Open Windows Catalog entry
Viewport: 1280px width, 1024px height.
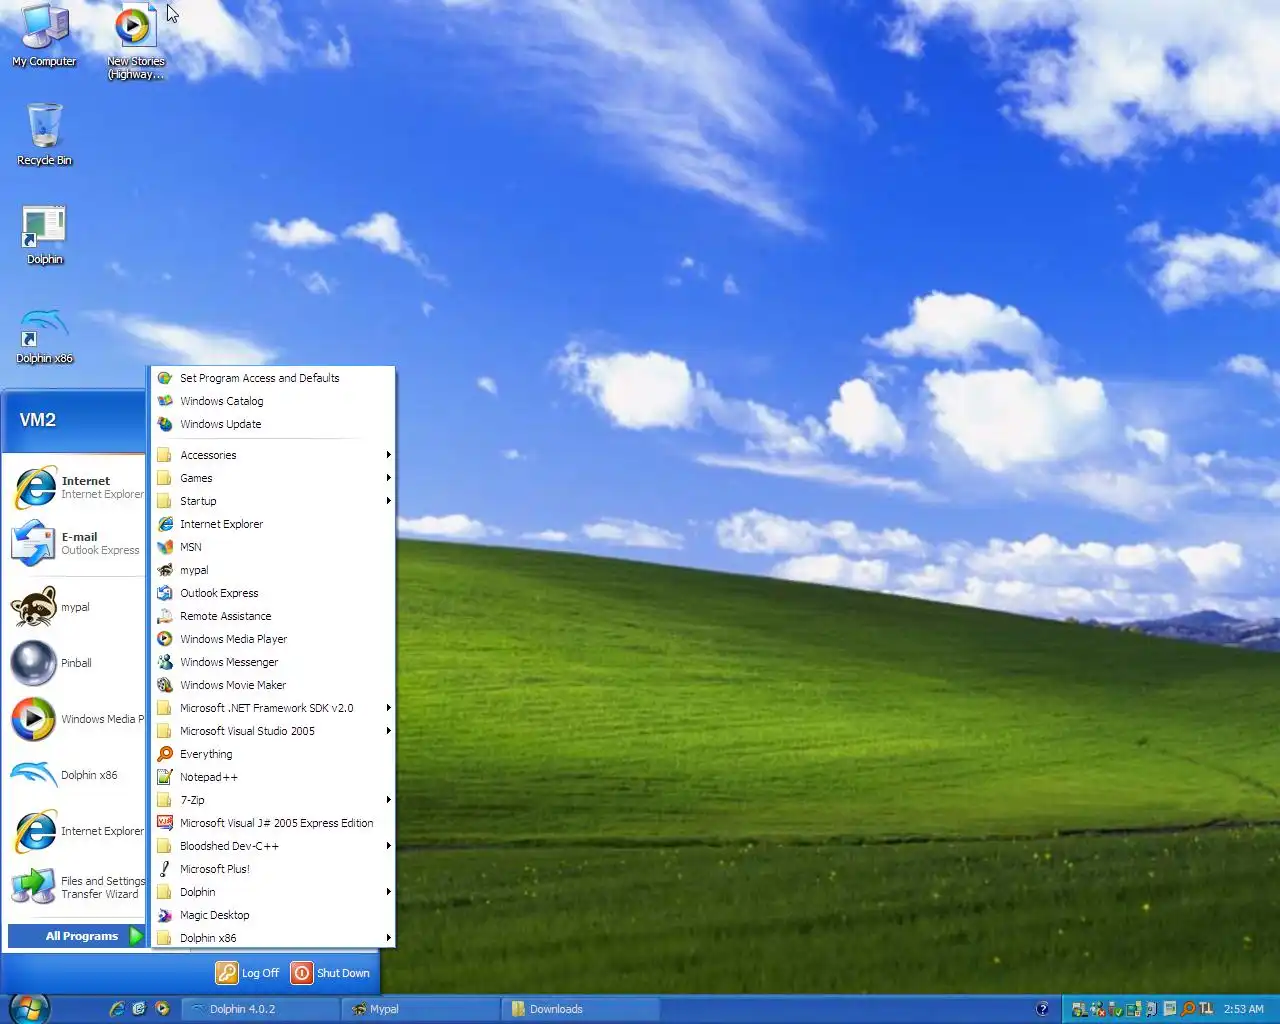coord(273,401)
